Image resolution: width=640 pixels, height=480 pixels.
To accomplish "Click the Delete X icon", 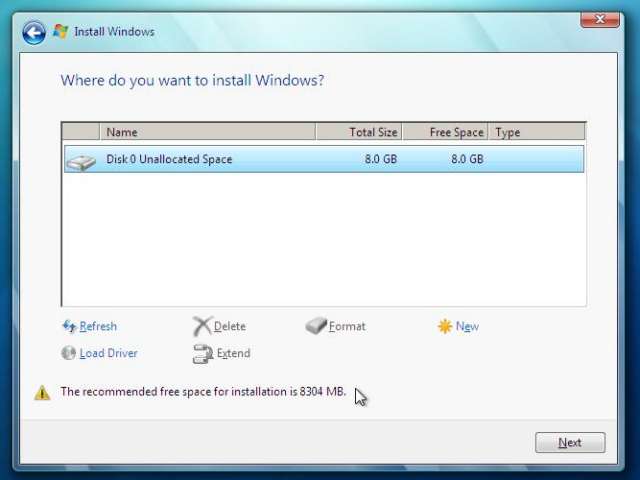I will pos(202,326).
